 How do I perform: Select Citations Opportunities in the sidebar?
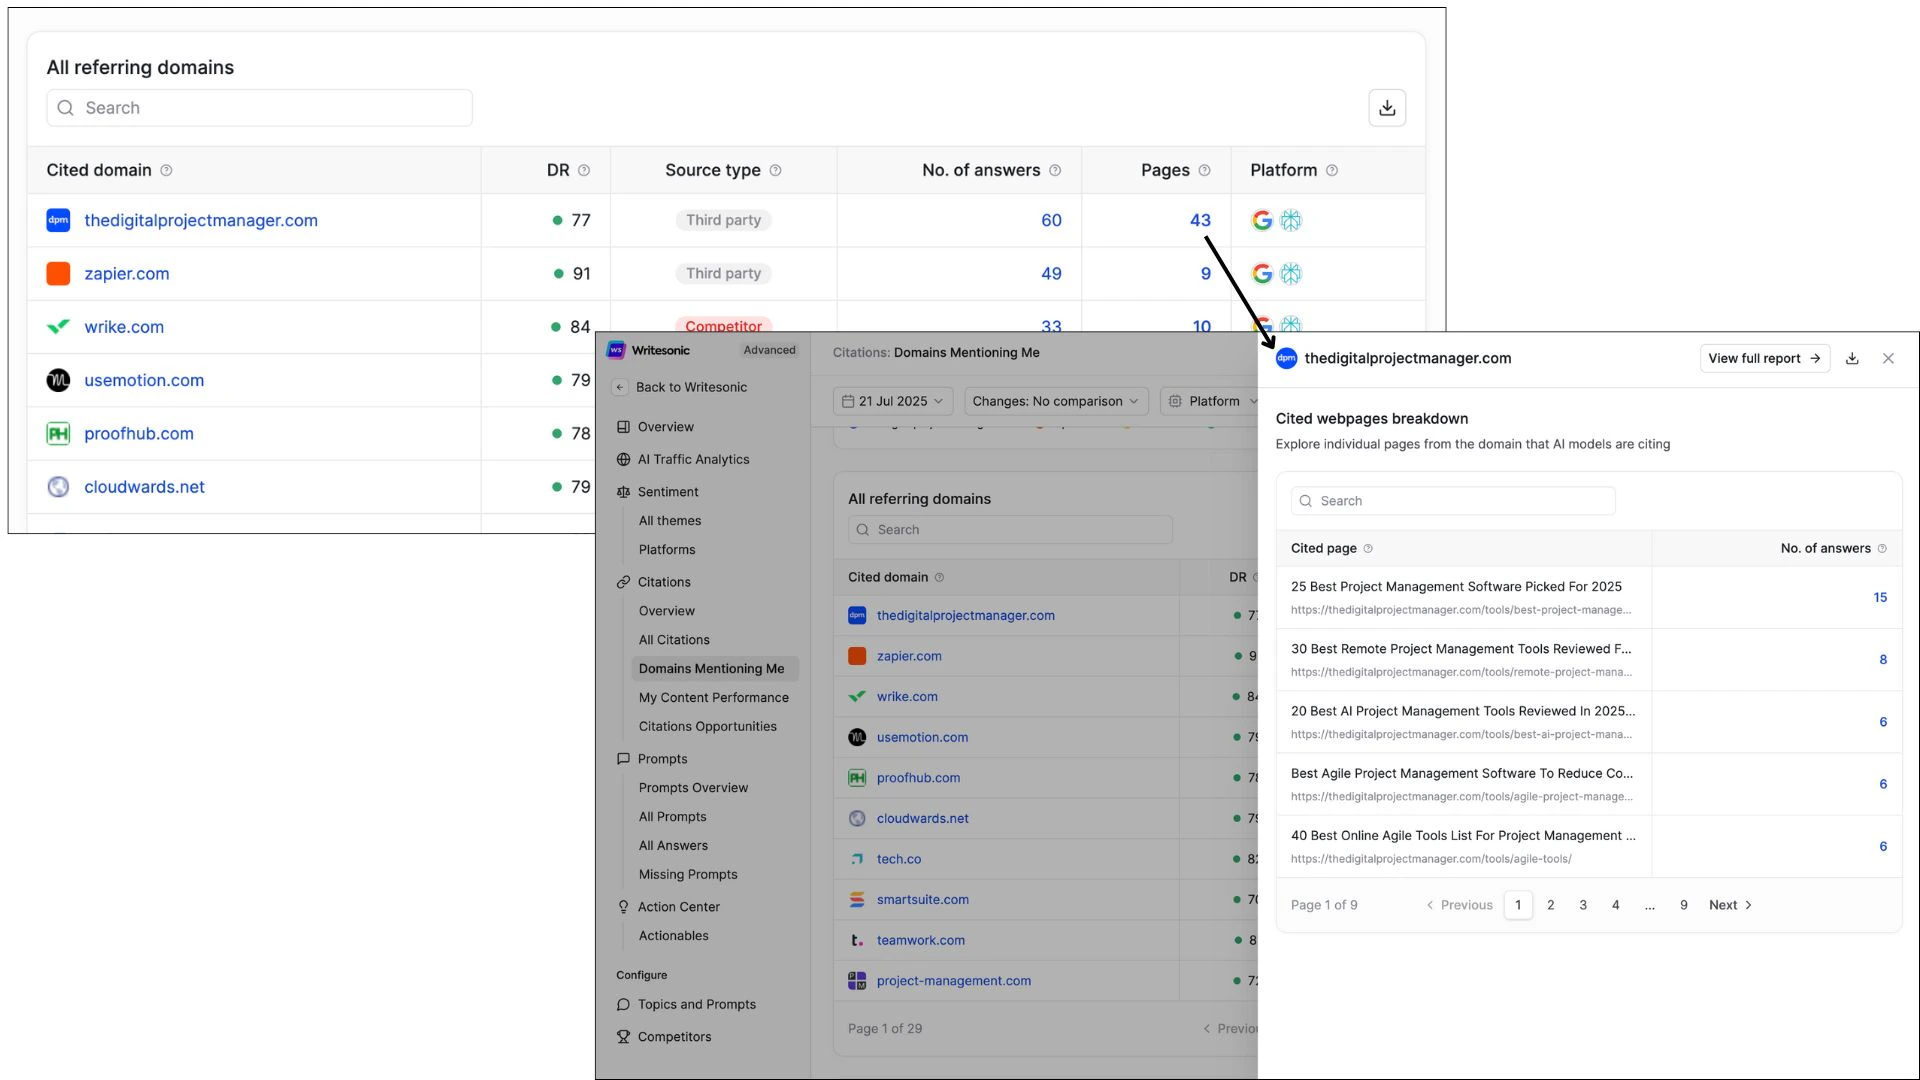pyautogui.click(x=707, y=727)
